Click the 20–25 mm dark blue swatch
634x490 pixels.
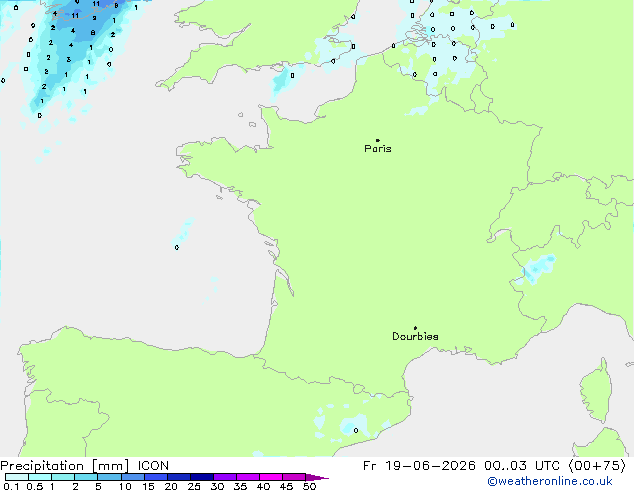point(178,477)
